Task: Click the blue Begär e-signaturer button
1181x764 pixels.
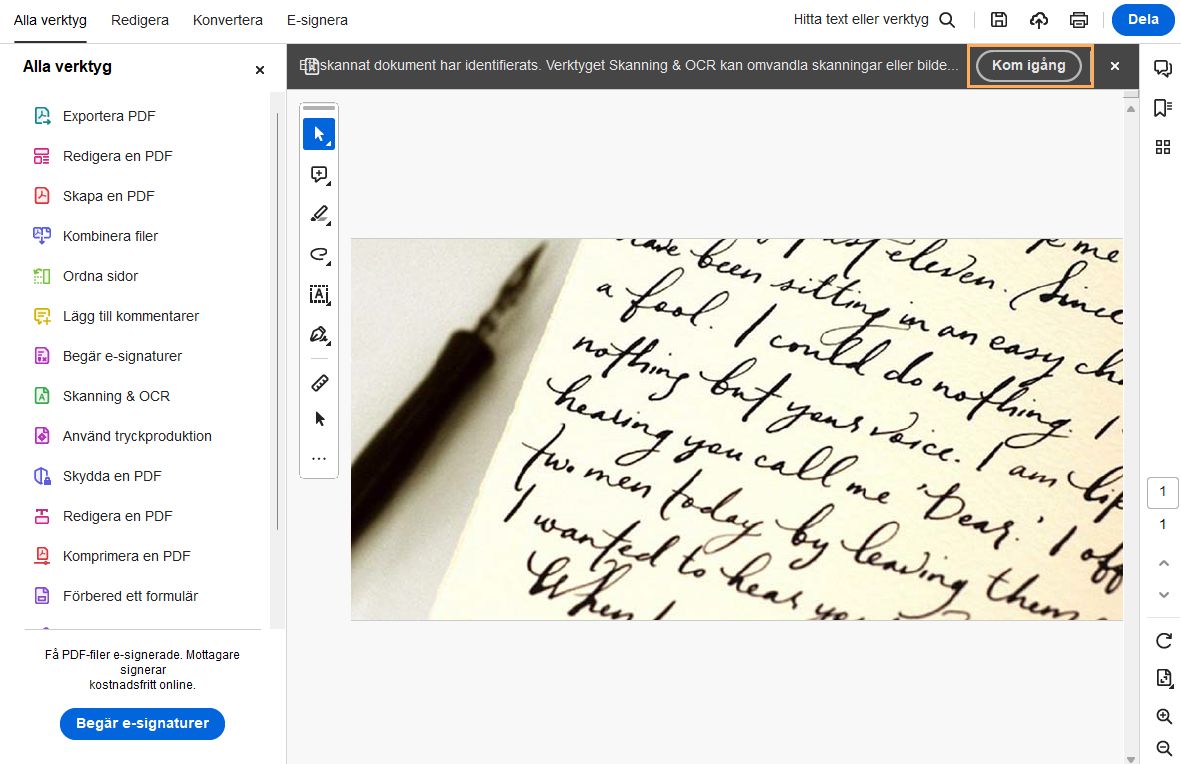Action: tap(142, 723)
